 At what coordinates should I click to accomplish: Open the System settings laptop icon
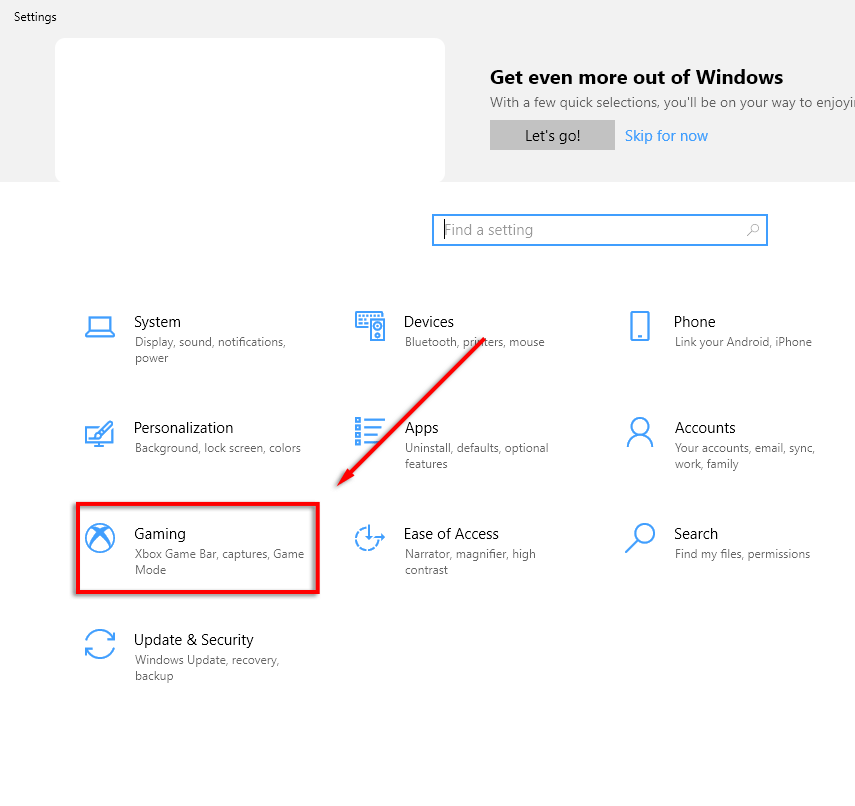pyautogui.click(x=100, y=327)
